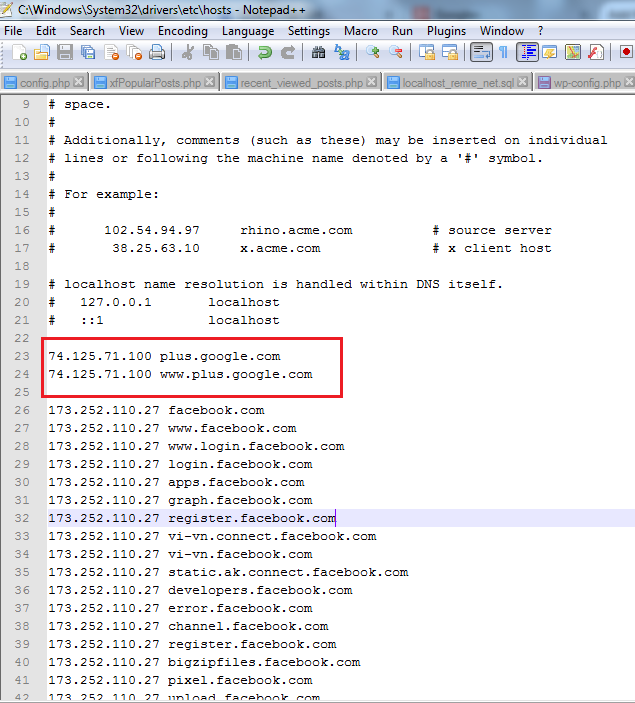635x703 pixels.
Task: Click the line '74.125.71.100 www.plus.google.com'
Action: click(180, 374)
